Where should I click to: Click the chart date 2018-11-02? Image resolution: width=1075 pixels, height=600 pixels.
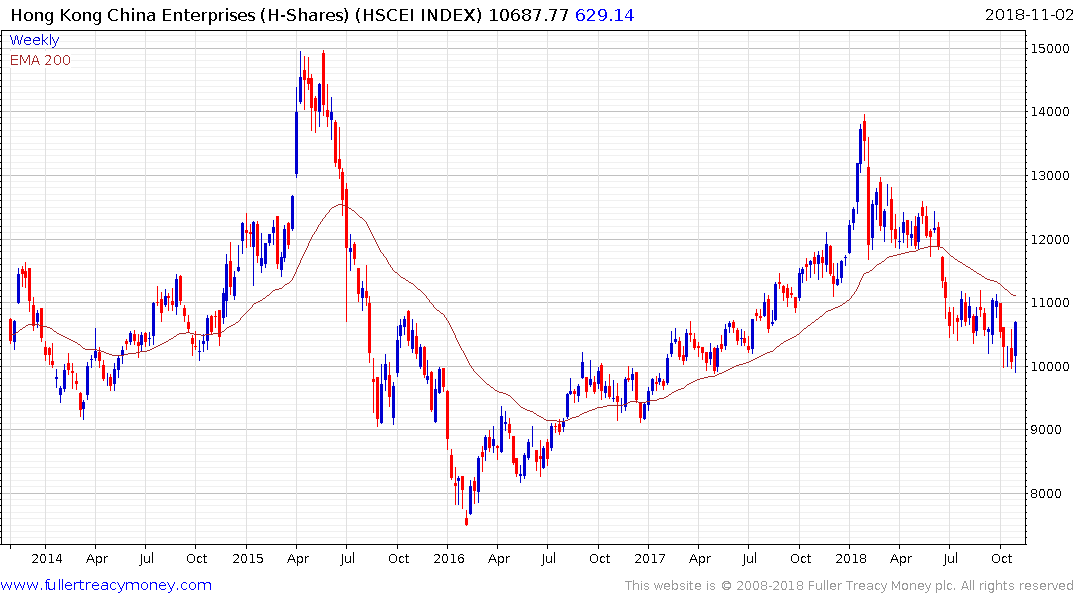1027,15
